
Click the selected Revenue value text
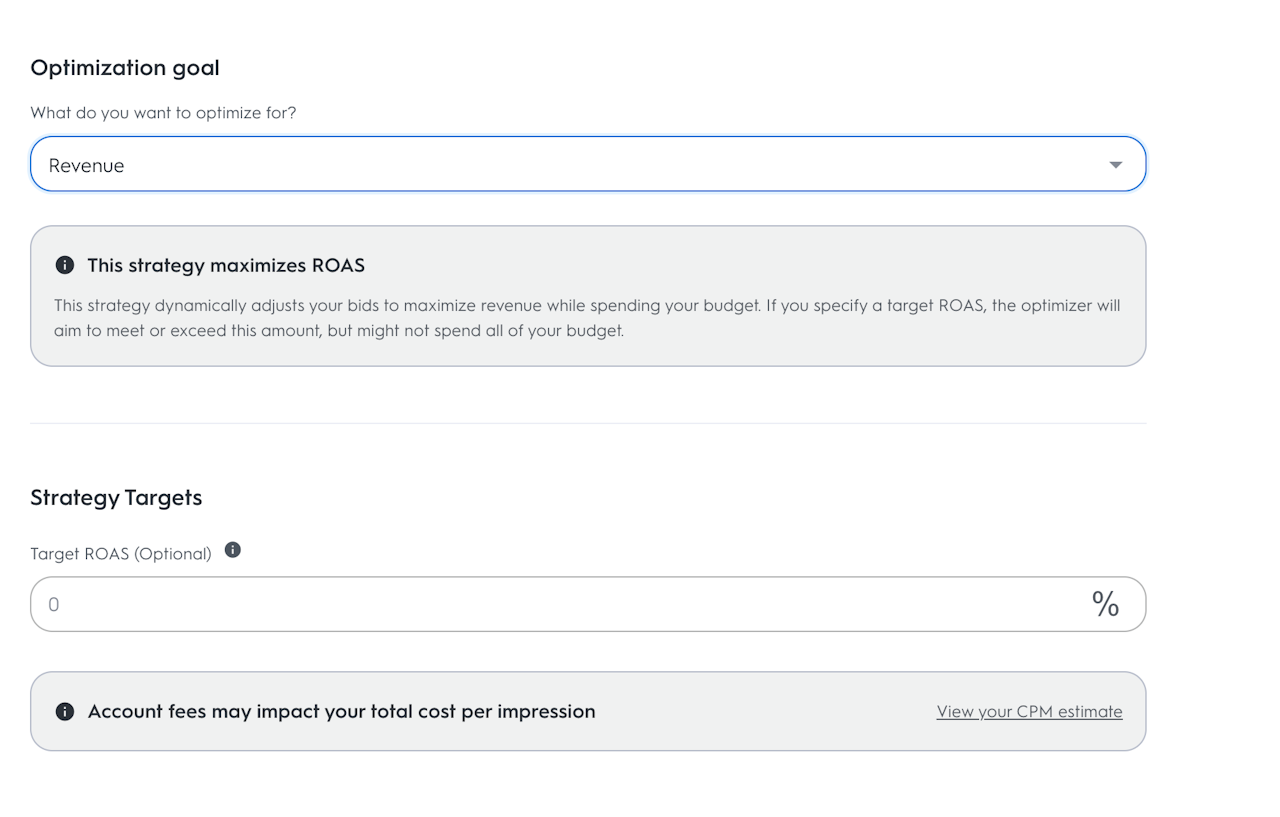[x=87, y=166]
